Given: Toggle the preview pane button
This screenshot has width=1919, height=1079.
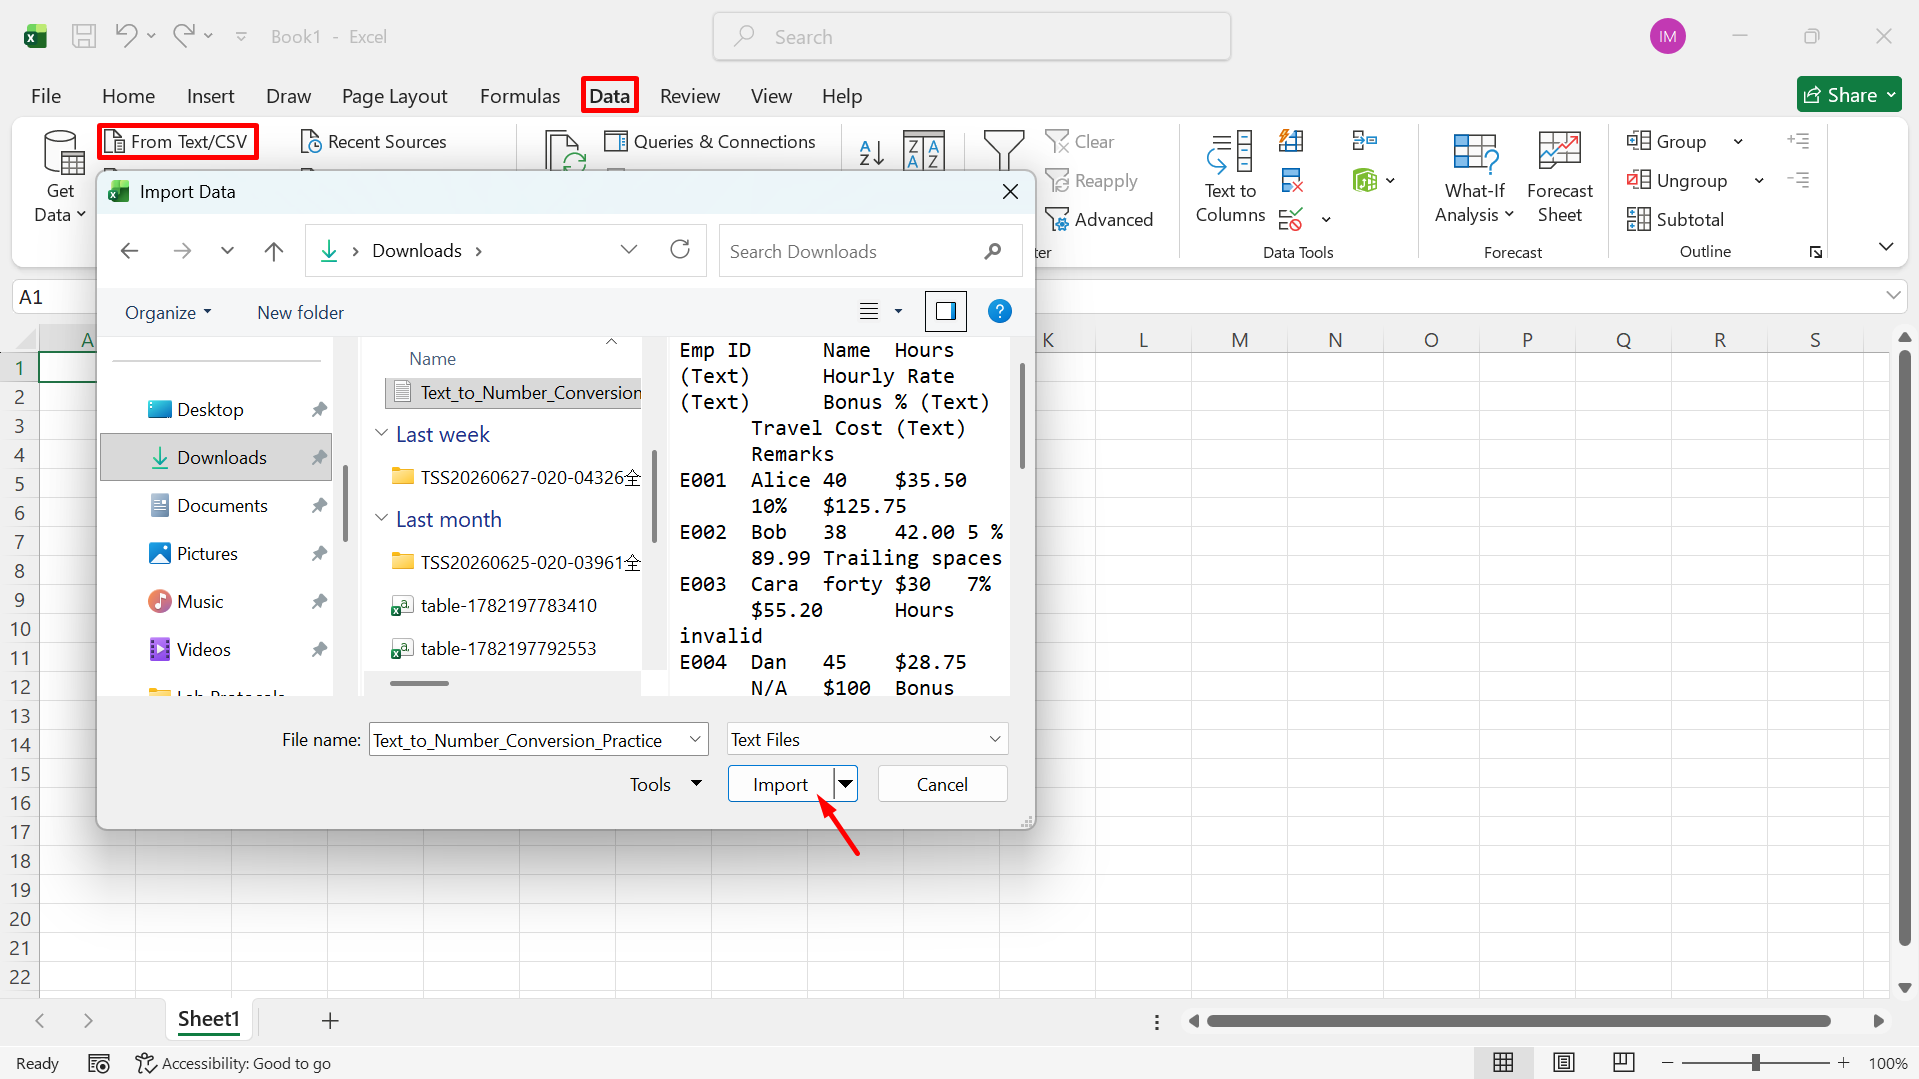Looking at the screenshot, I should pos(946,312).
